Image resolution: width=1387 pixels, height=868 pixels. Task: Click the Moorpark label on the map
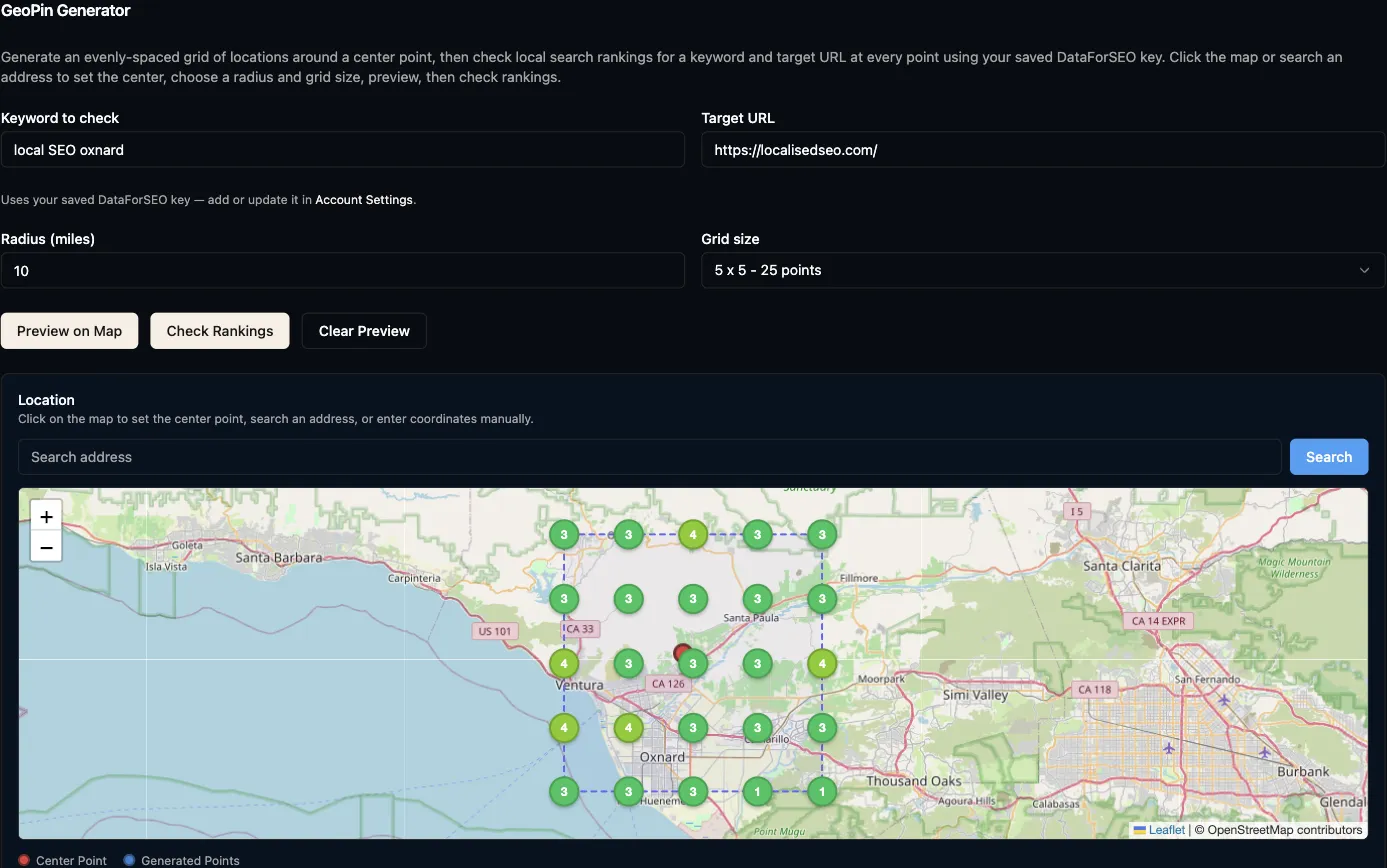[881, 679]
